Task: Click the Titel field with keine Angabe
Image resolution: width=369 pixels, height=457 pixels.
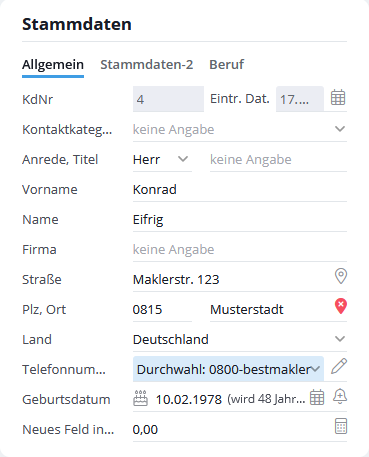Action: tap(278, 159)
